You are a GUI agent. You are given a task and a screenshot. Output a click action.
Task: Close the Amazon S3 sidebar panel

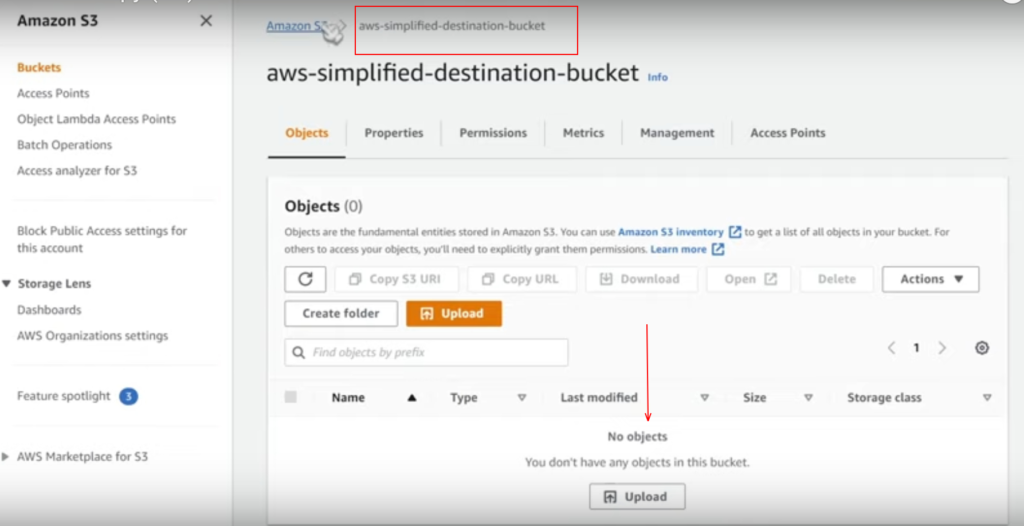click(x=206, y=21)
